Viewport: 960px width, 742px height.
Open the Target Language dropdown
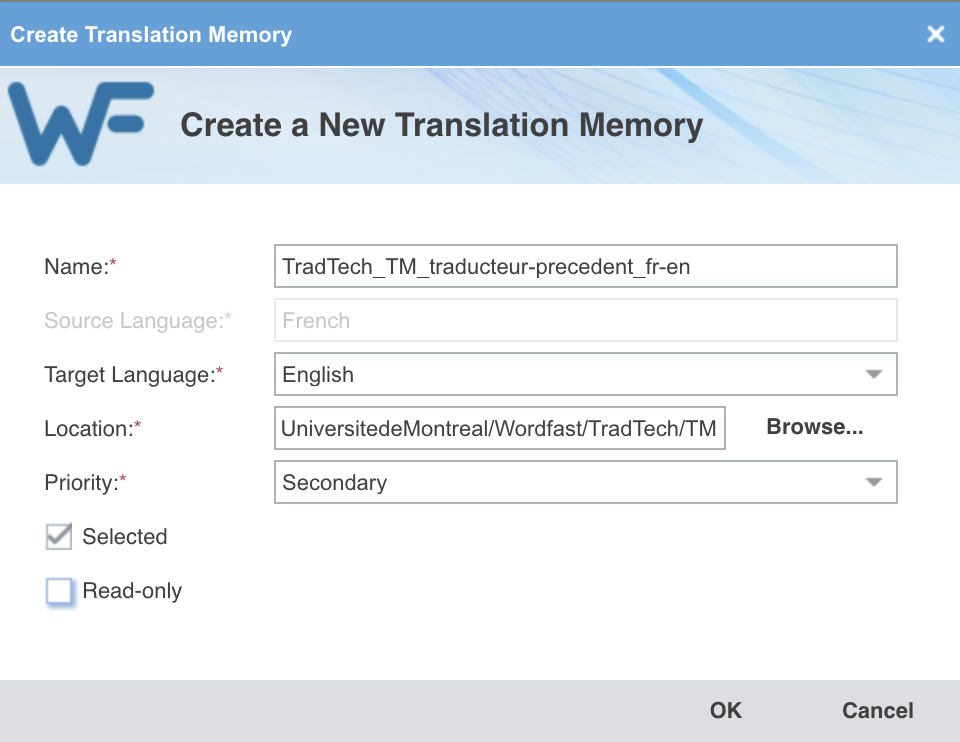point(585,374)
